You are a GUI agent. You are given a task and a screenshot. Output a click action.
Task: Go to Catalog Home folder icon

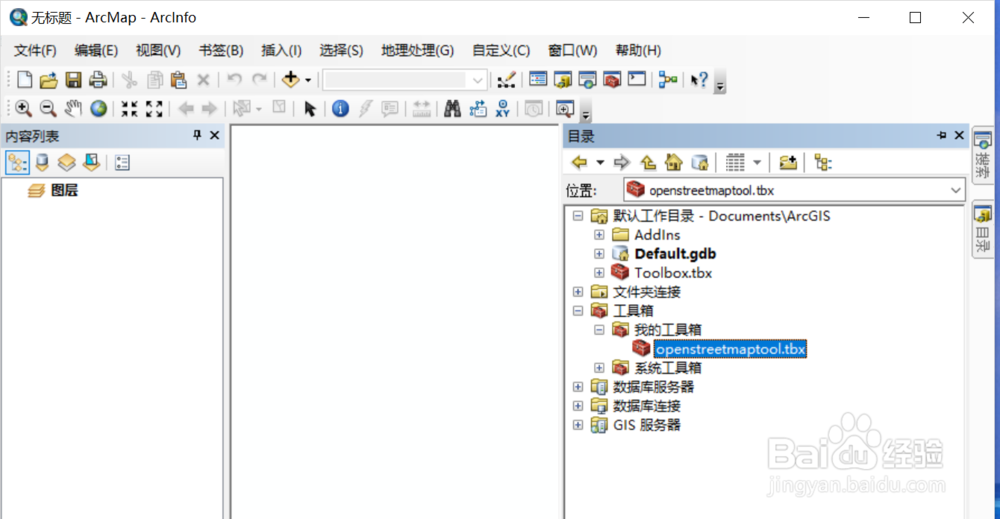click(x=673, y=163)
